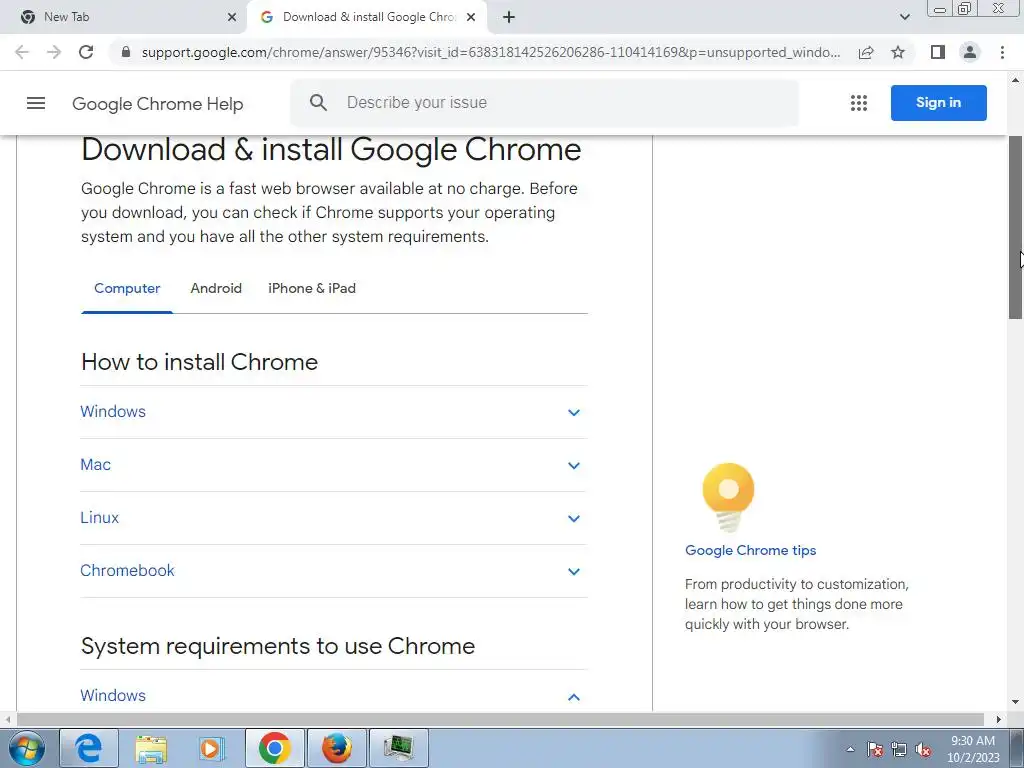1024x768 pixels.
Task: Click the 'Download & install Google Chrome' heading
Action: click(x=331, y=150)
